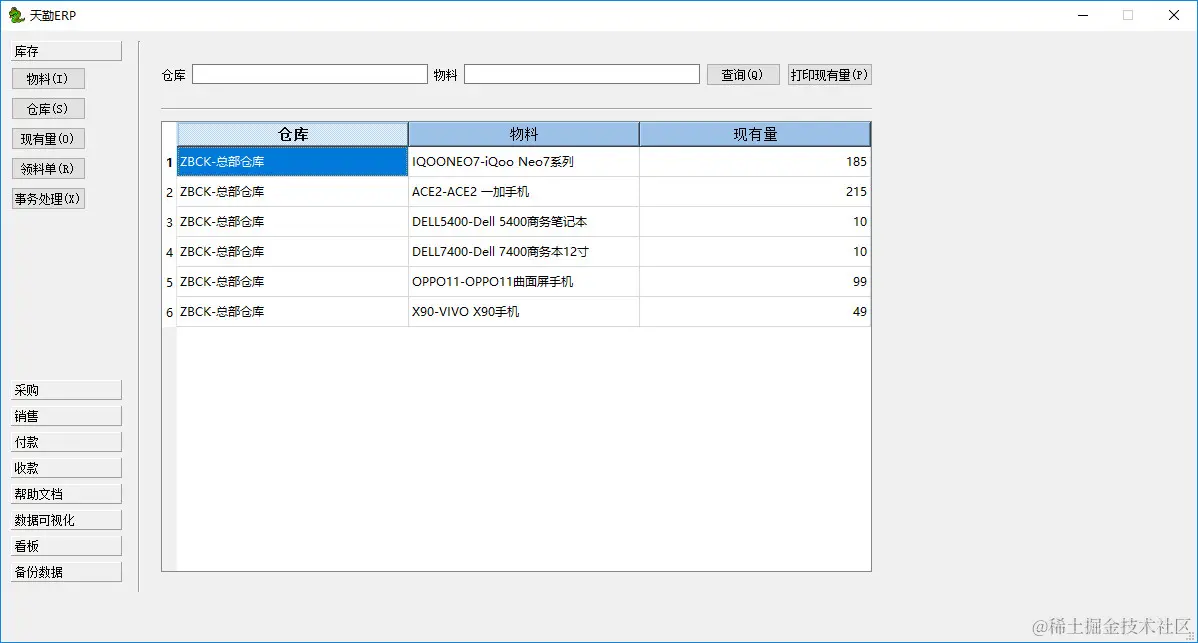The height and width of the screenshot is (643, 1198).
Task: Open the 看板 dashboard
Action: (x=65, y=545)
